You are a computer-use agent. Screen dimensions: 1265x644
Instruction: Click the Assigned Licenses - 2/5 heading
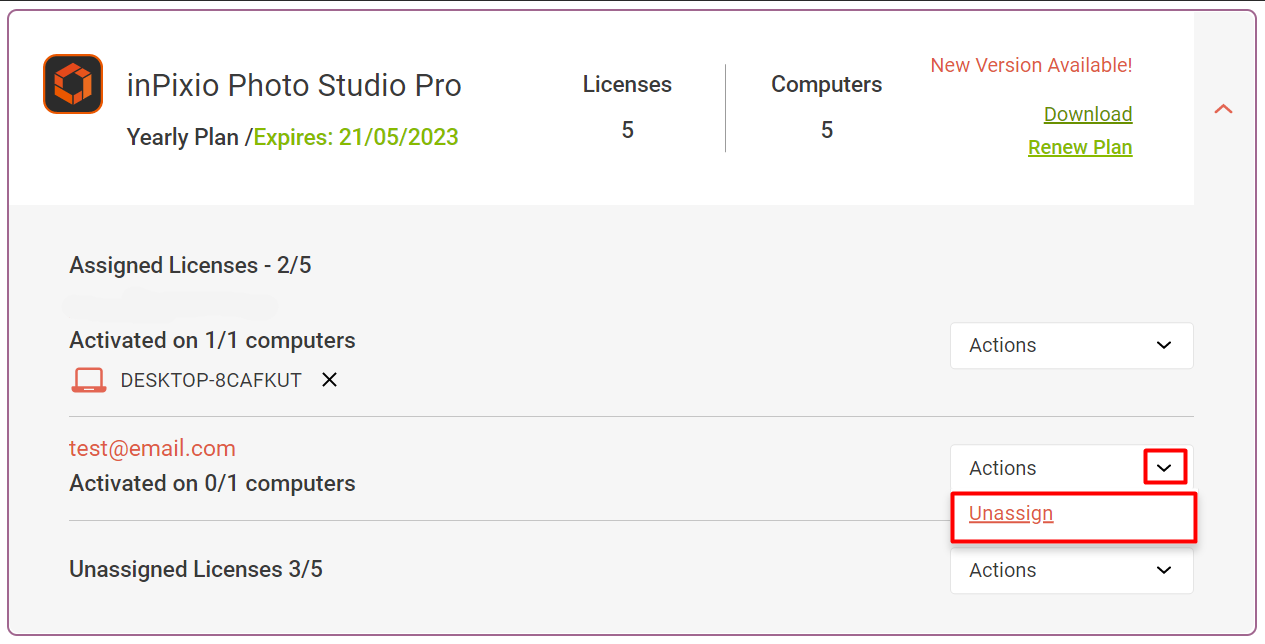click(x=190, y=265)
